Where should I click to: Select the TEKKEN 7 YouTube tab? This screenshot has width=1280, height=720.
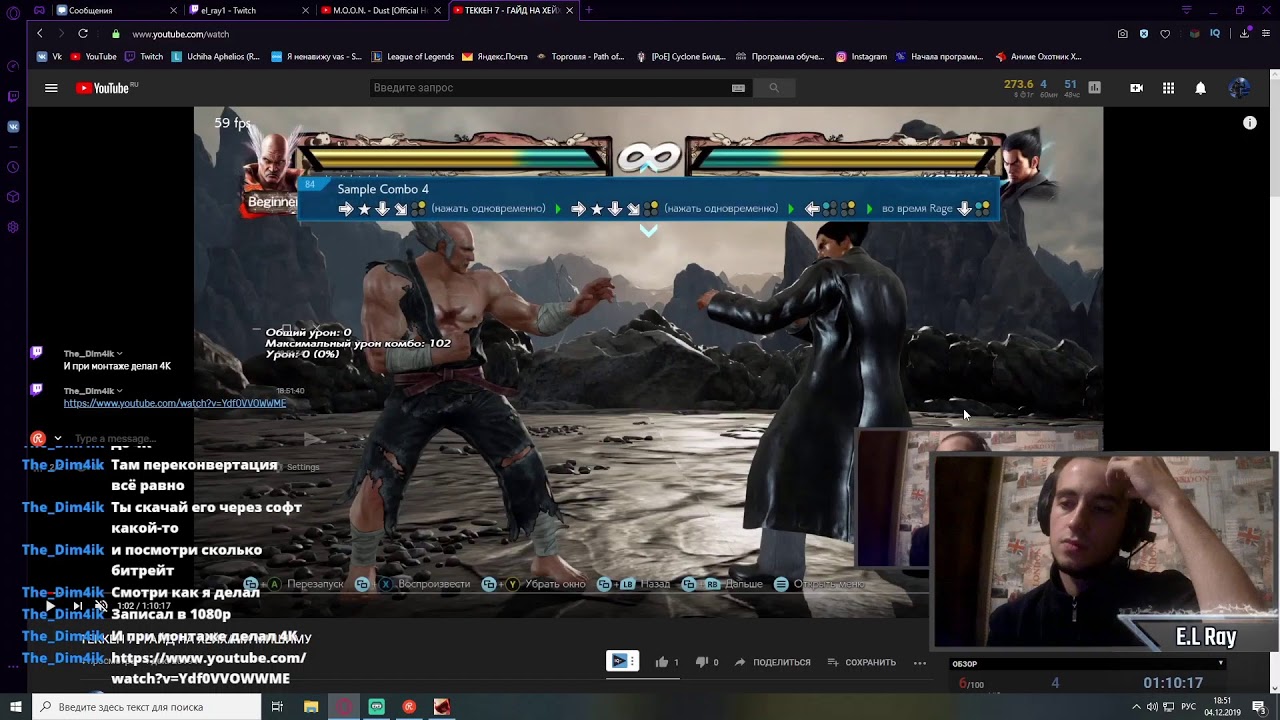[514, 10]
